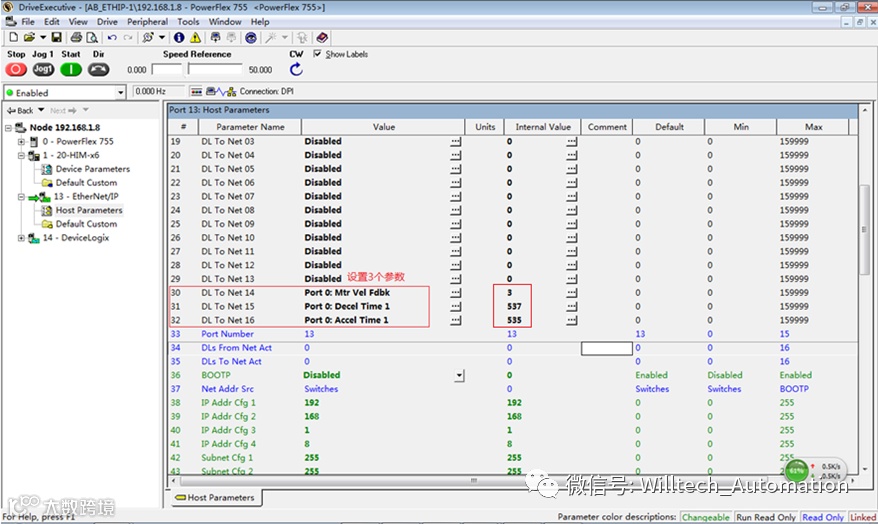Image resolution: width=878 pixels, height=524 pixels.
Task: Click the Speed Reference slider track
Action: point(215,69)
